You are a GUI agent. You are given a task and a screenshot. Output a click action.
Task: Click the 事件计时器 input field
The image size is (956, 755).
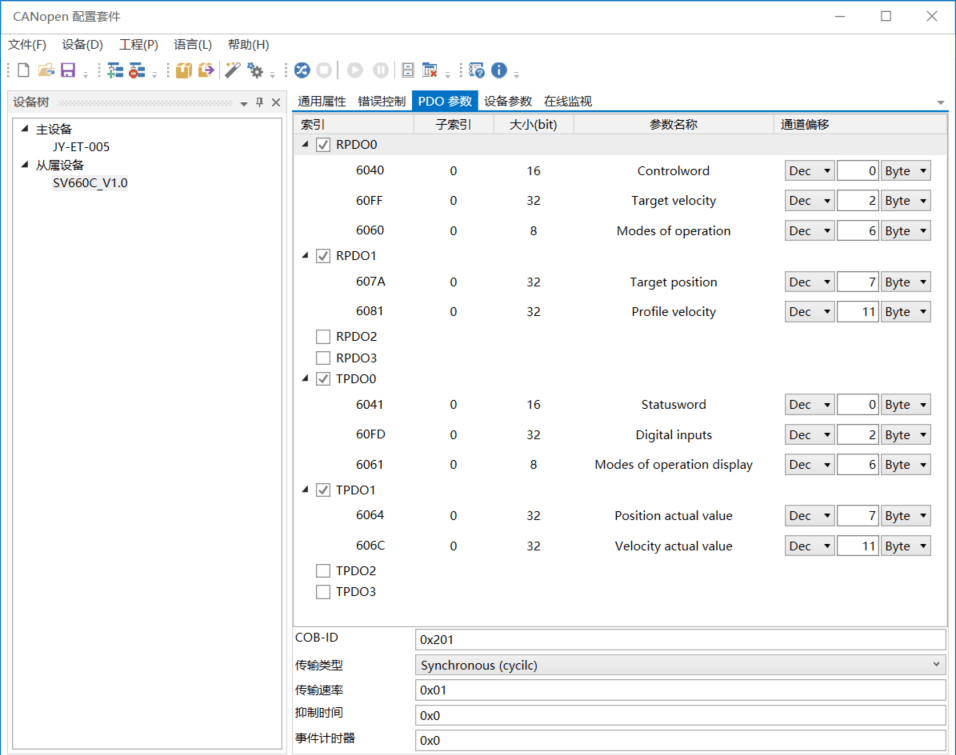pyautogui.click(x=680, y=740)
